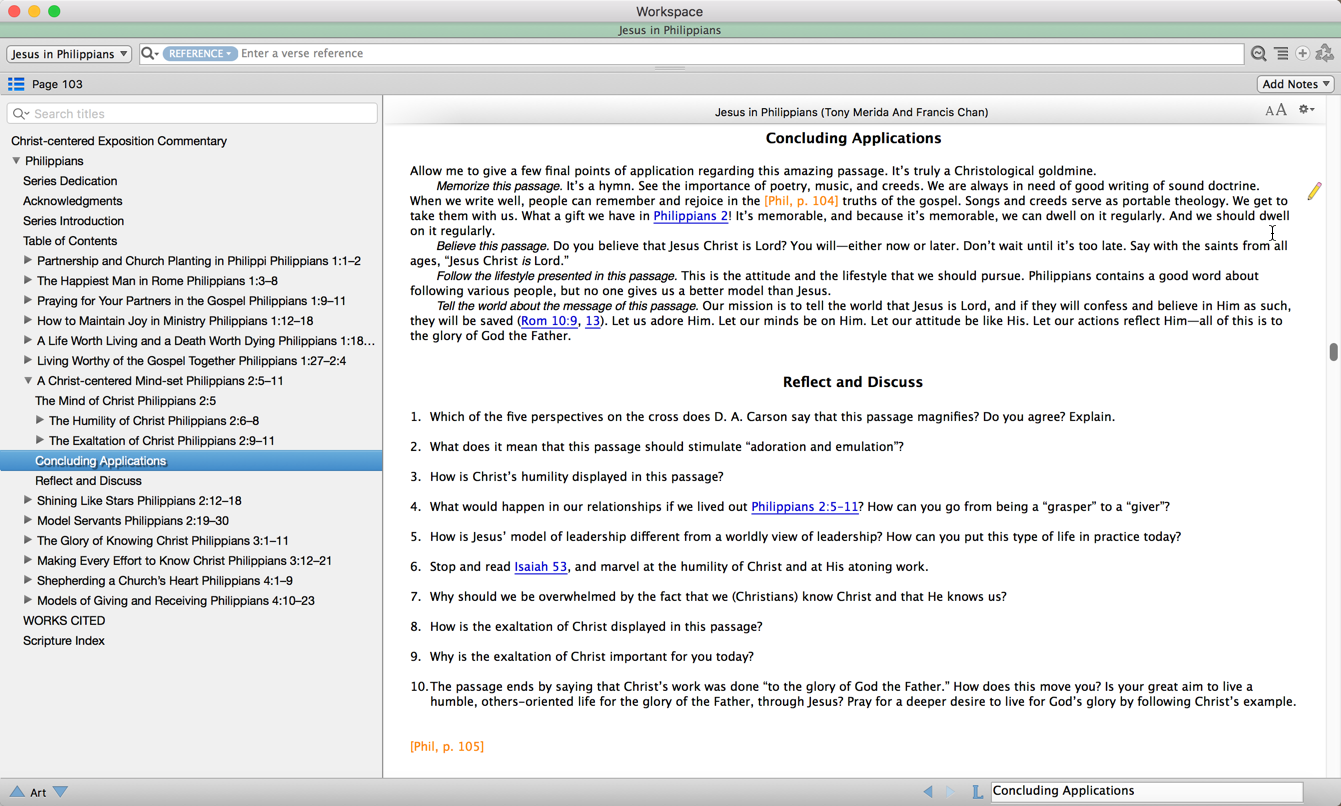This screenshot has width=1341, height=806.
Task: Expand The Humility of Christ Philippians 2:6–8
Action: (40, 421)
